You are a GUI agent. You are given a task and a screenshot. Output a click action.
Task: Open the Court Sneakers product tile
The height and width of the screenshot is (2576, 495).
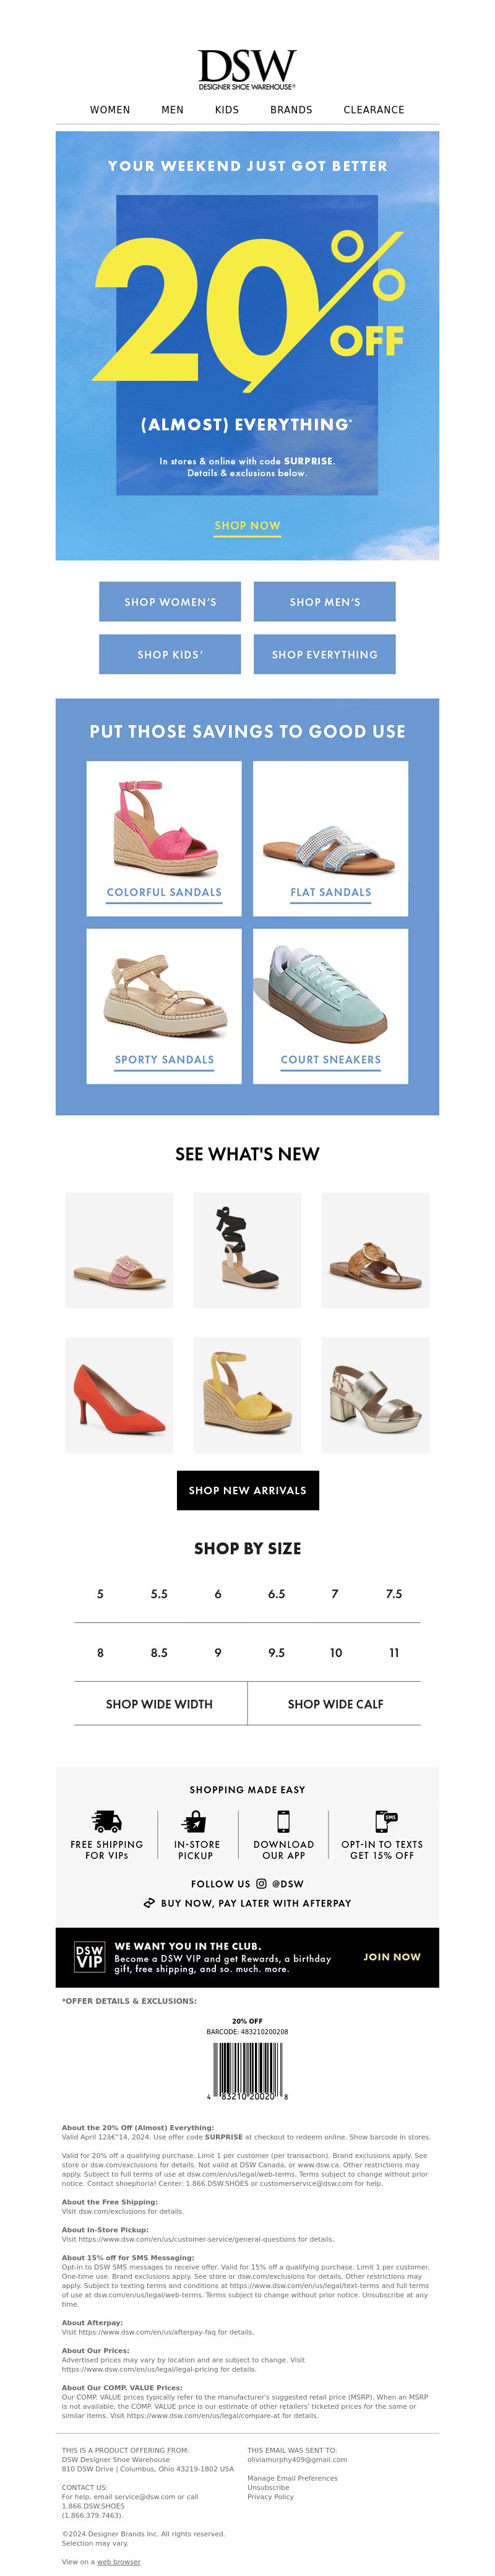click(x=331, y=1006)
